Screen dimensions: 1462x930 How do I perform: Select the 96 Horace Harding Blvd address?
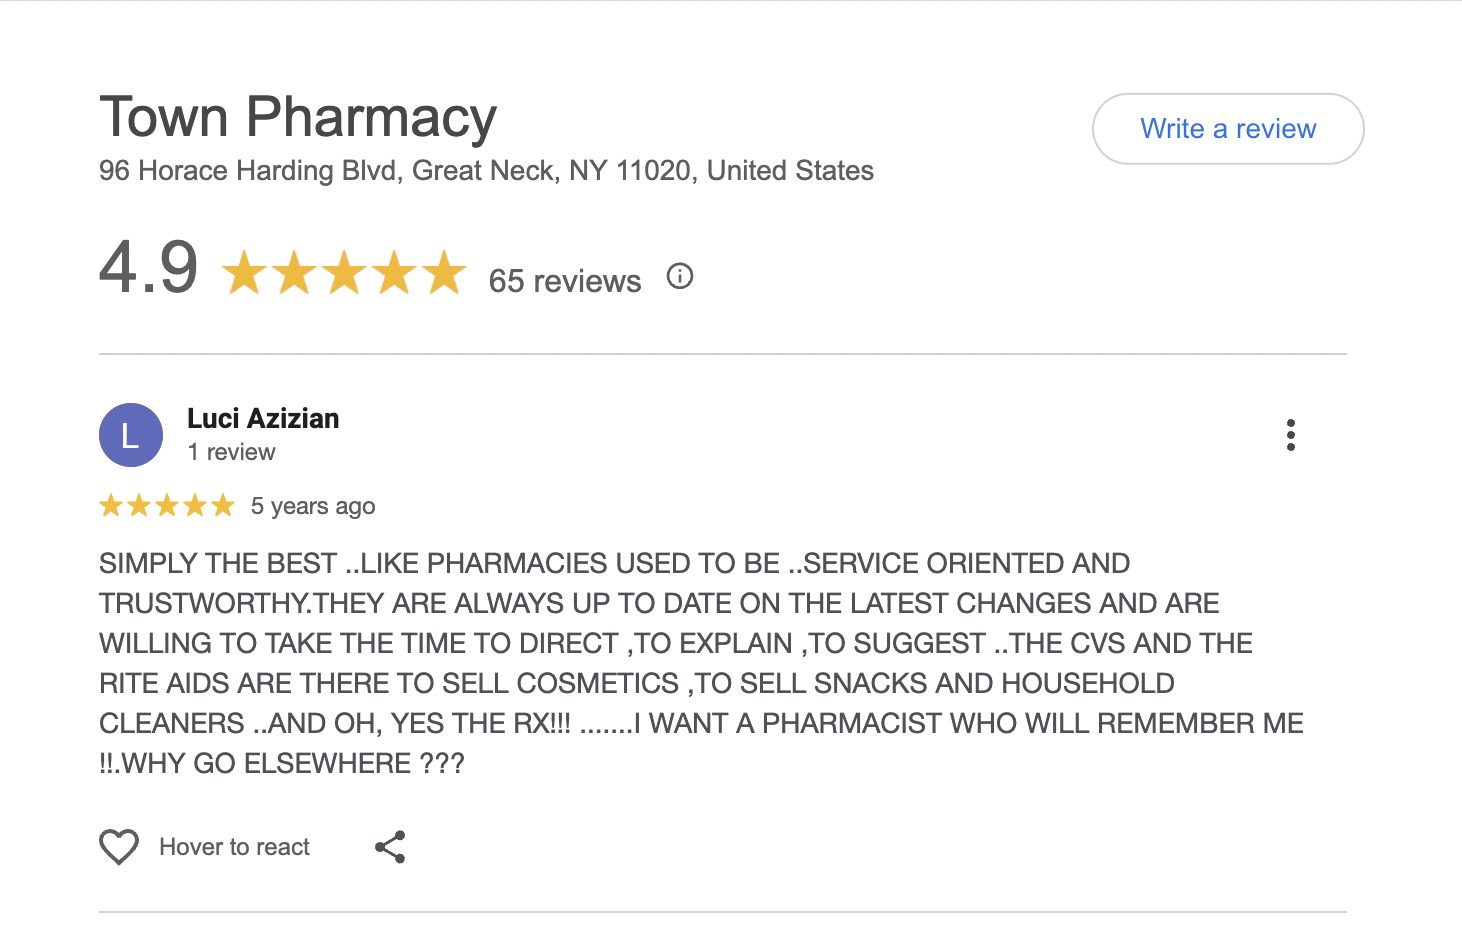(486, 171)
